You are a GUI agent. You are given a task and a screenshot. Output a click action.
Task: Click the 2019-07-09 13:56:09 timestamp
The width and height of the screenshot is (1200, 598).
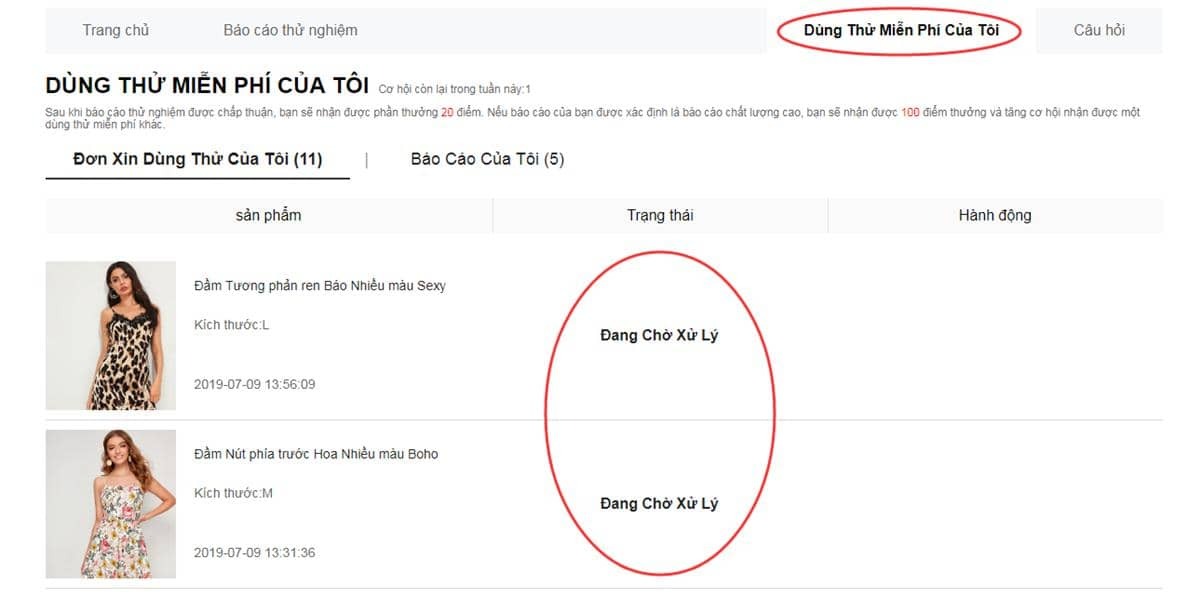pyautogui.click(x=254, y=384)
